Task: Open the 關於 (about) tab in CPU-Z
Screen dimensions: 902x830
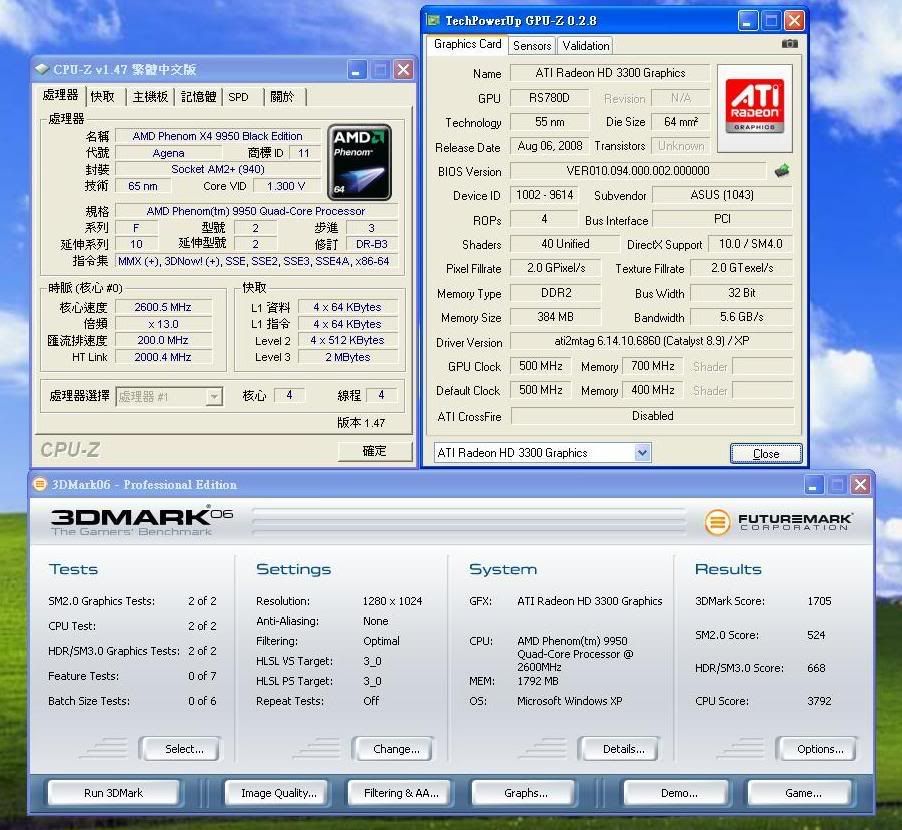Action: pyautogui.click(x=282, y=97)
